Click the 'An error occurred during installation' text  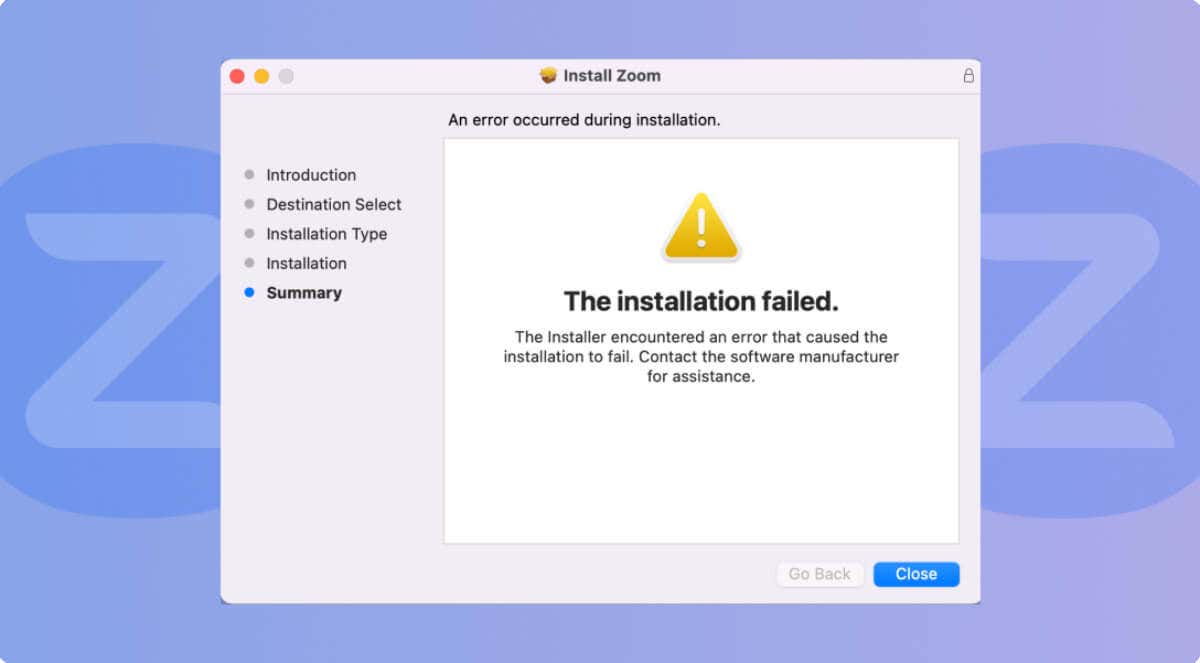point(584,120)
